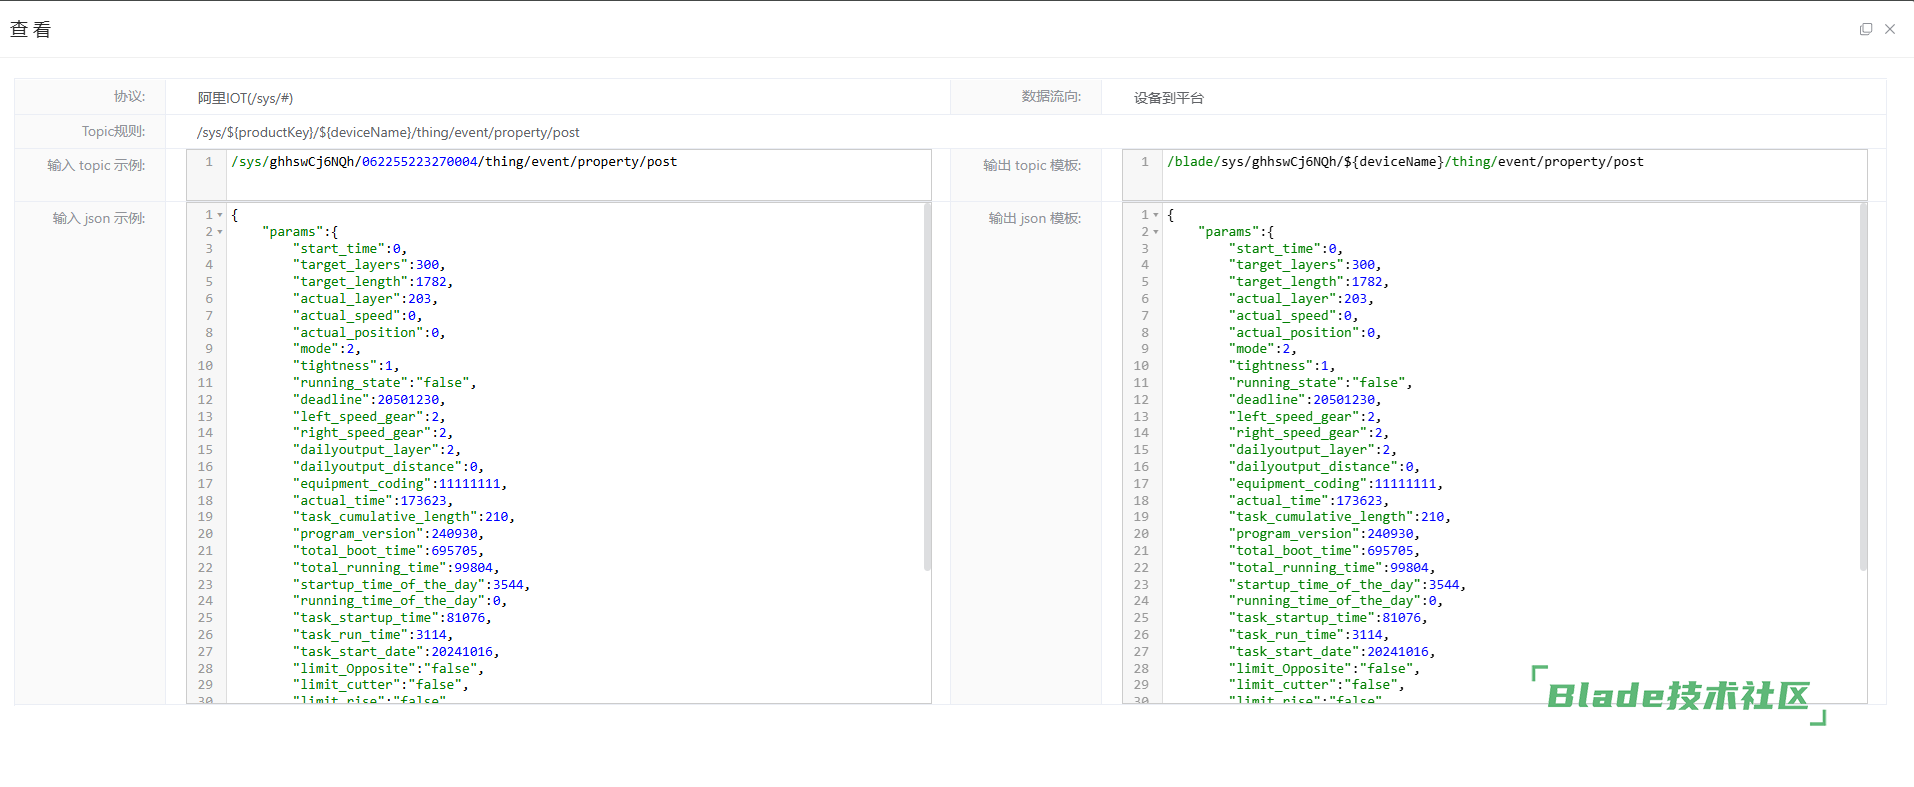The height and width of the screenshot is (787, 1914).
Task: Collapse line 1 fold arrow in input json
Action: click(x=220, y=215)
